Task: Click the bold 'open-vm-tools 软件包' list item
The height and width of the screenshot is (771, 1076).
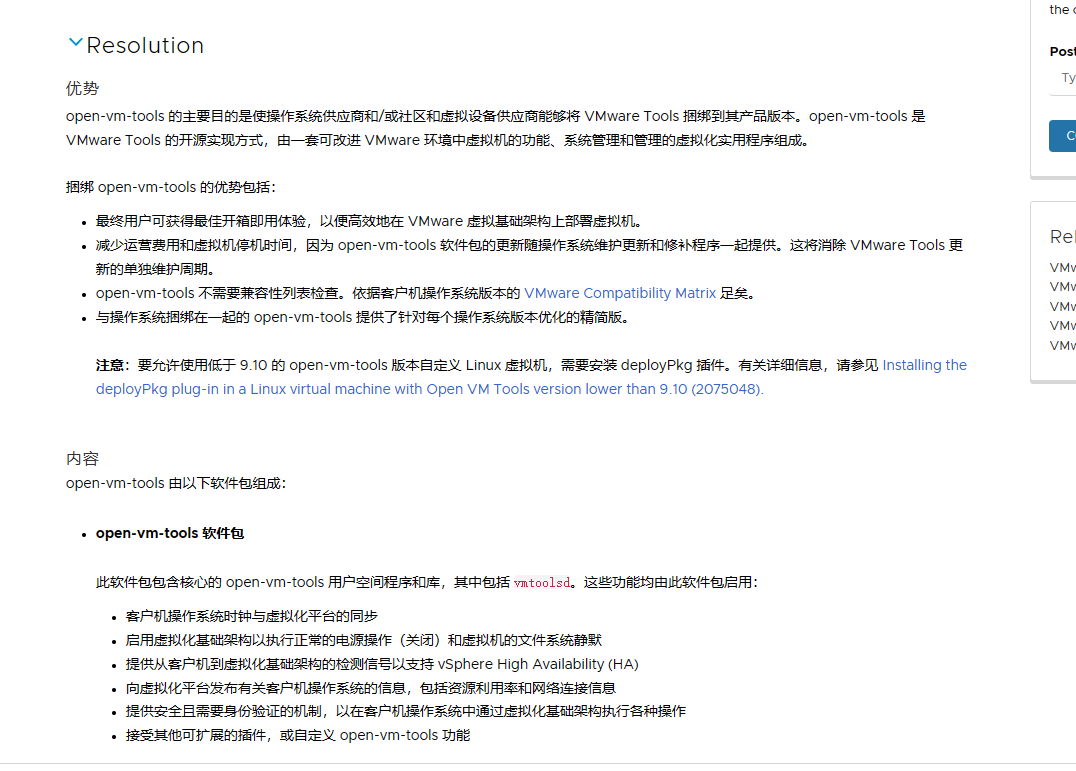Action: (x=170, y=533)
